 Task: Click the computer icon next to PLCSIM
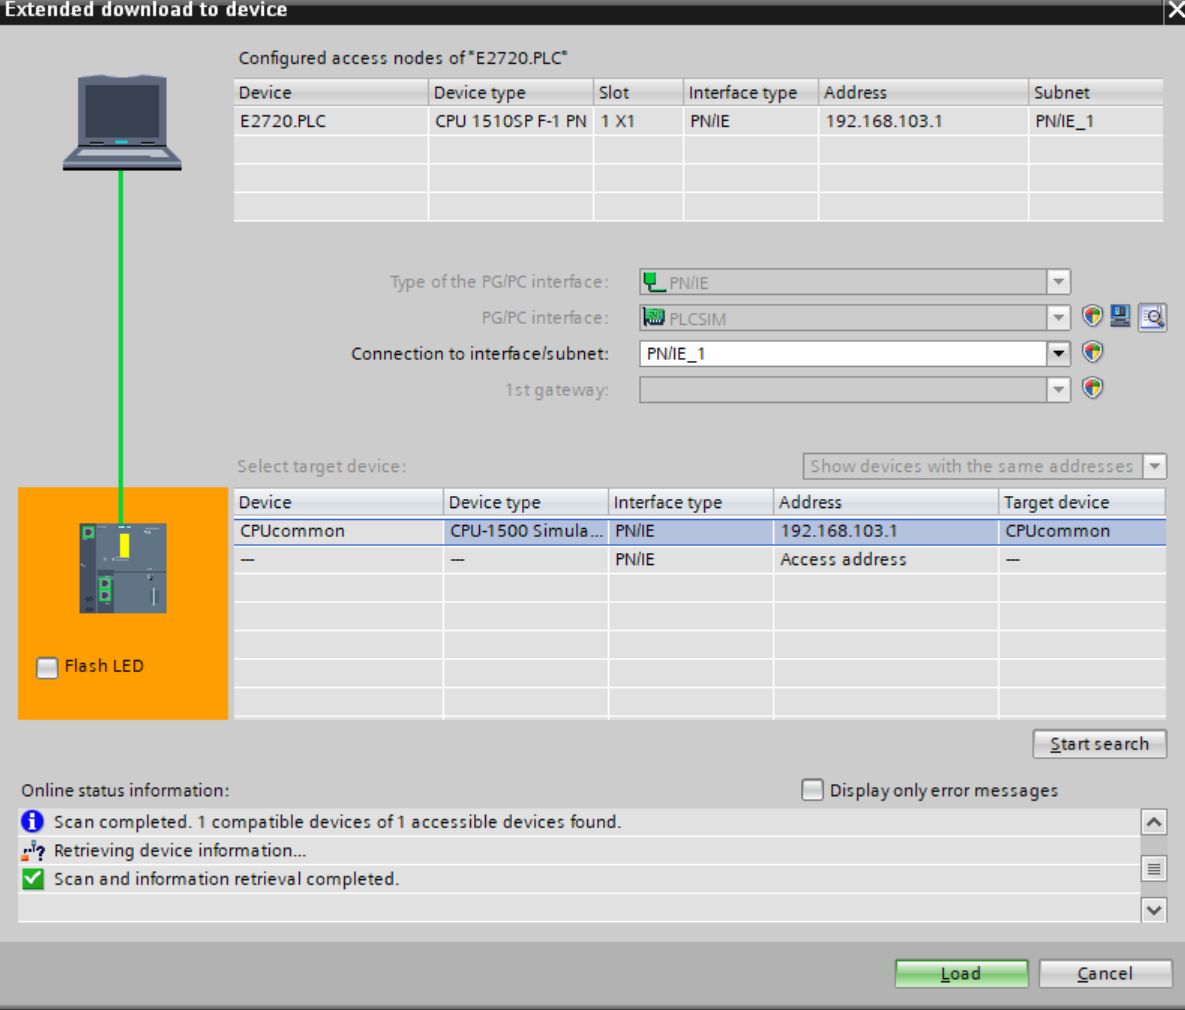pos(1121,317)
